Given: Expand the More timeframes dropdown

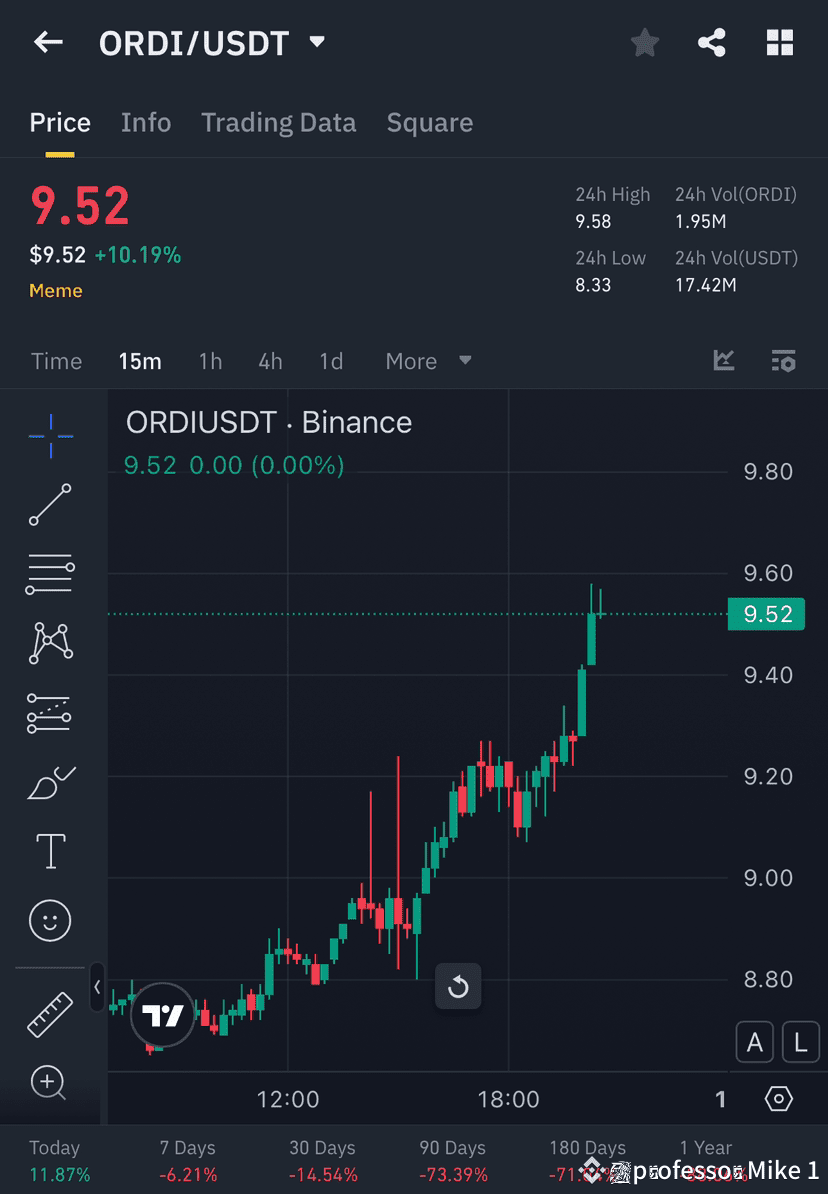Looking at the screenshot, I should pyautogui.click(x=428, y=361).
